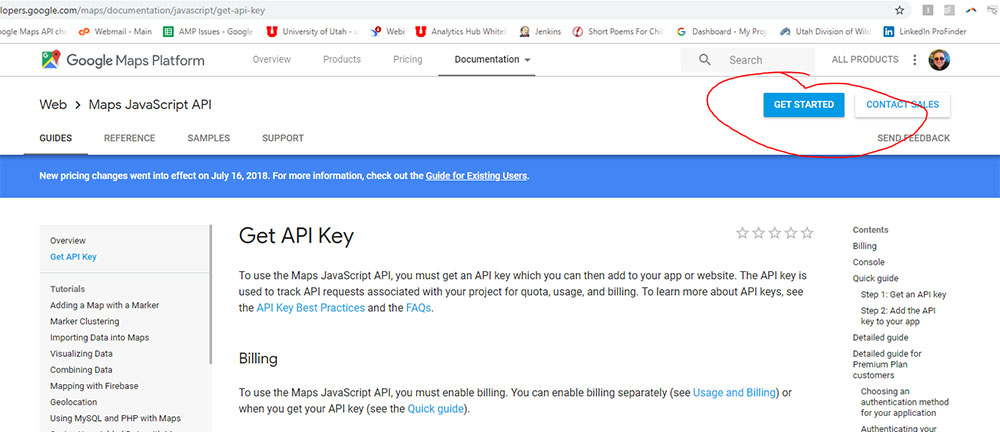Rate the page four stars
The width and height of the screenshot is (1000, 432).
791,233
